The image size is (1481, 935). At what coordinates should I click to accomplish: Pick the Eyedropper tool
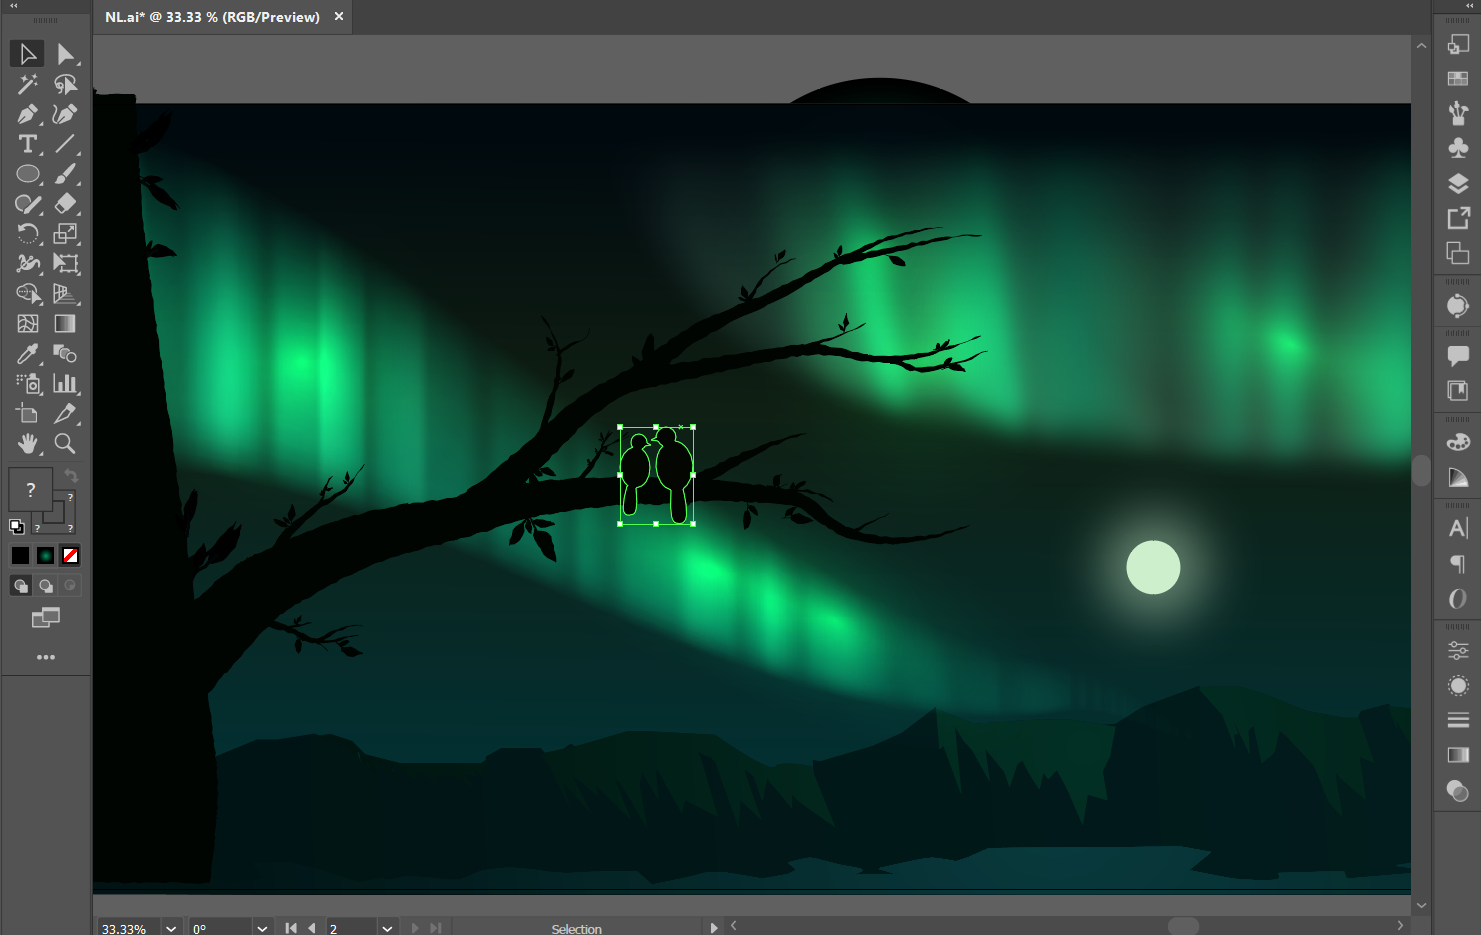[27, 354]
